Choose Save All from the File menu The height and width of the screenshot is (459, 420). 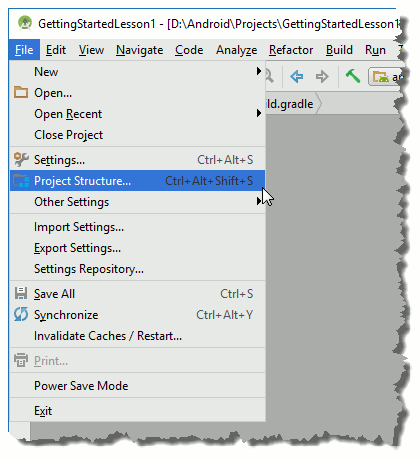click(137, 294)
